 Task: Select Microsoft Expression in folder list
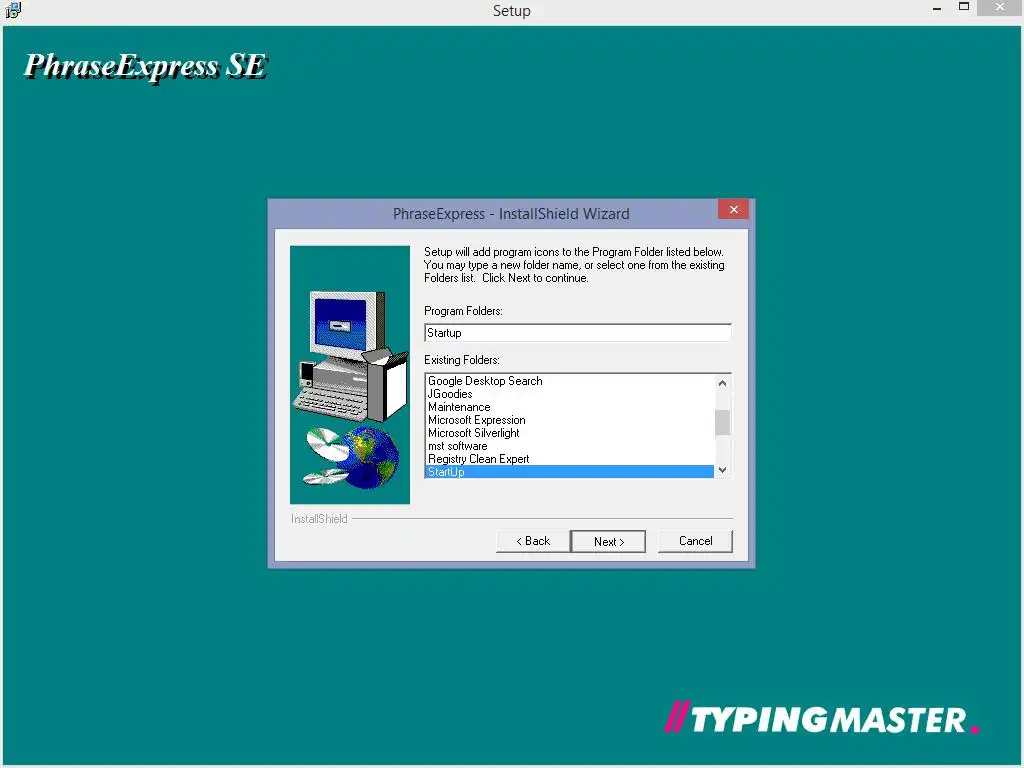click(569, 420)
